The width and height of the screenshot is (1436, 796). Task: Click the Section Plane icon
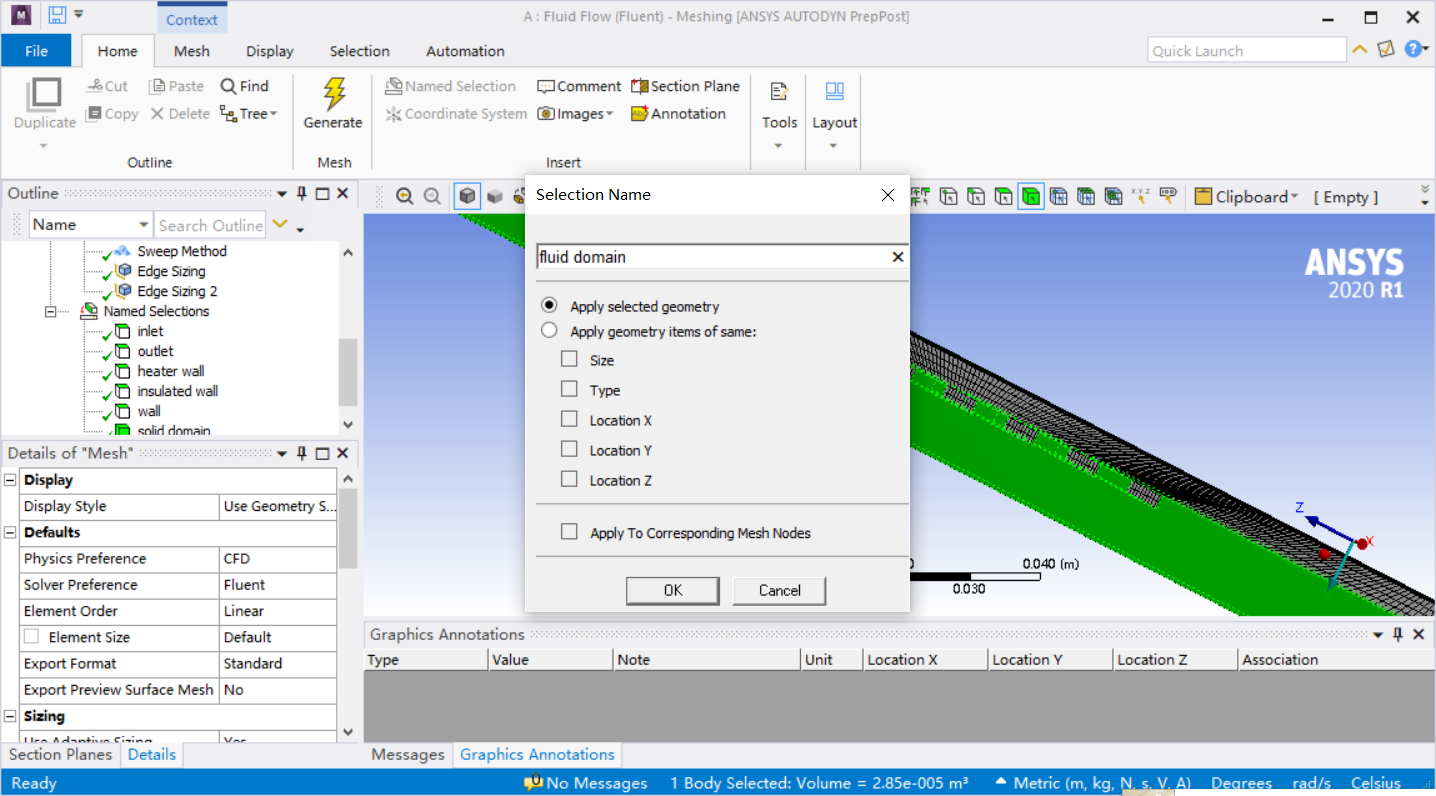tap(639, 86)
